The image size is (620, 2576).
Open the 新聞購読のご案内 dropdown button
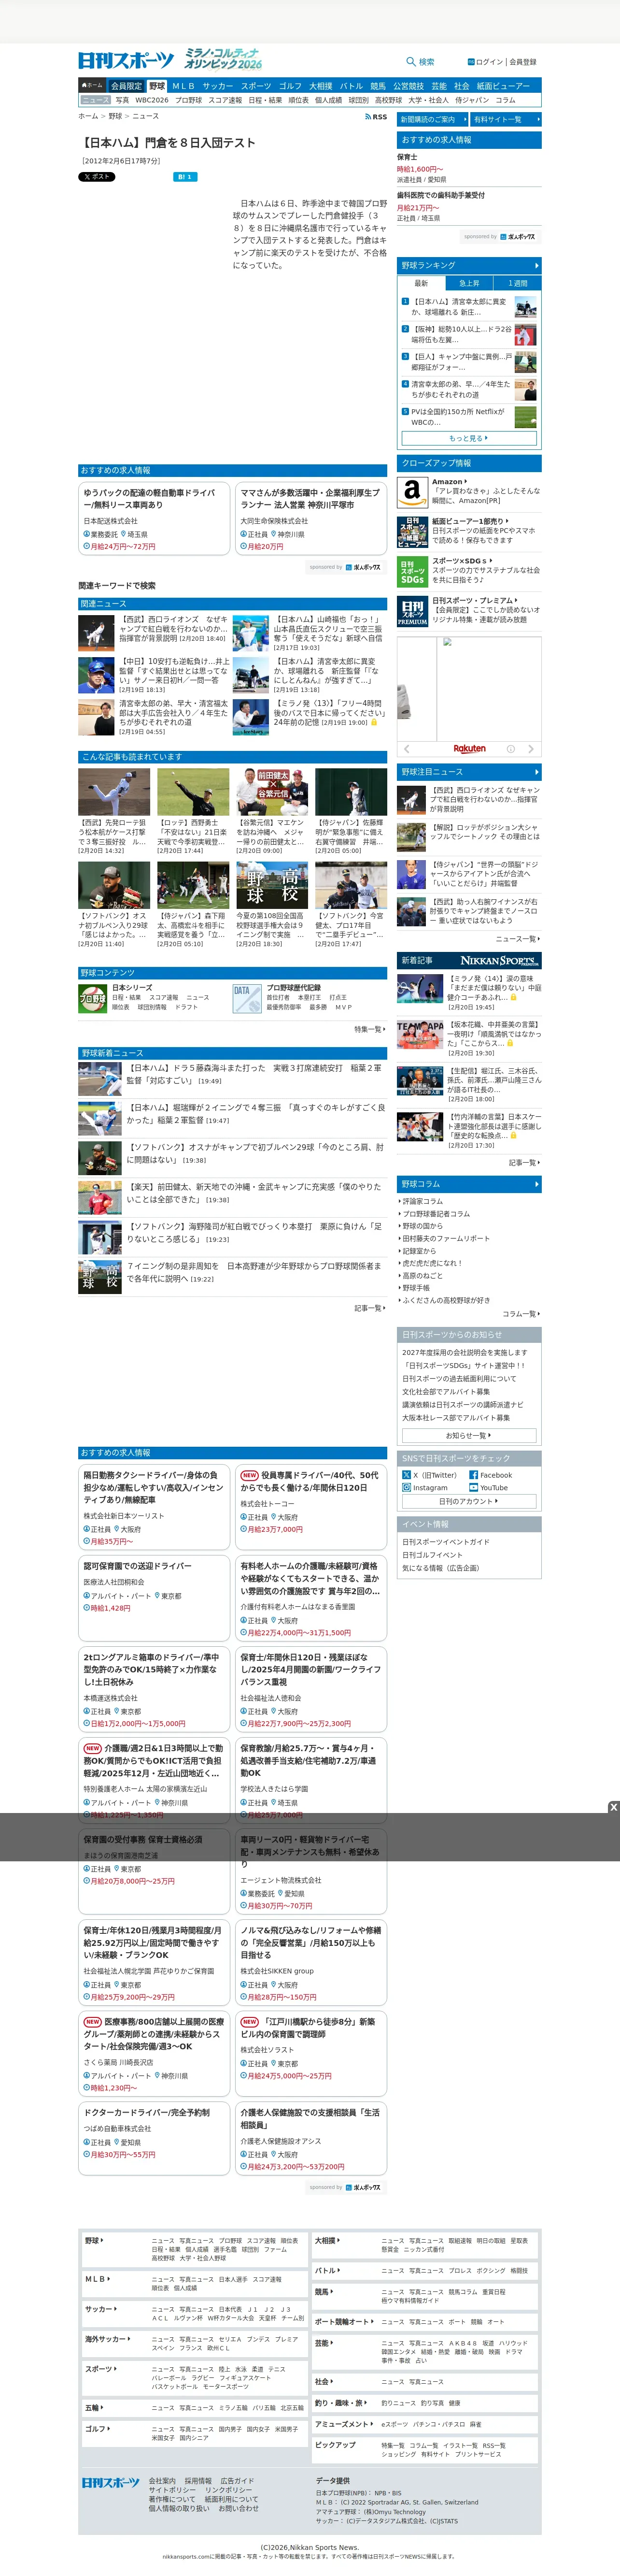[432, 119]
